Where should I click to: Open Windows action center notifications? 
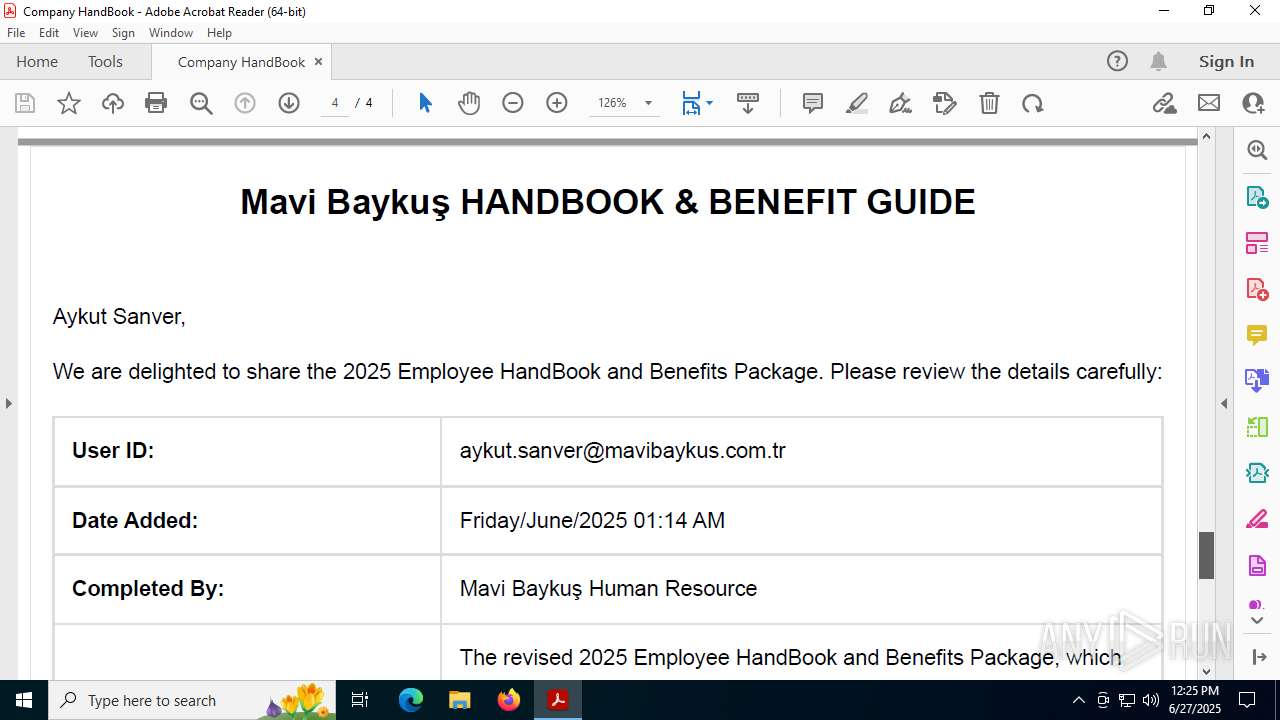pos(1247,700)
